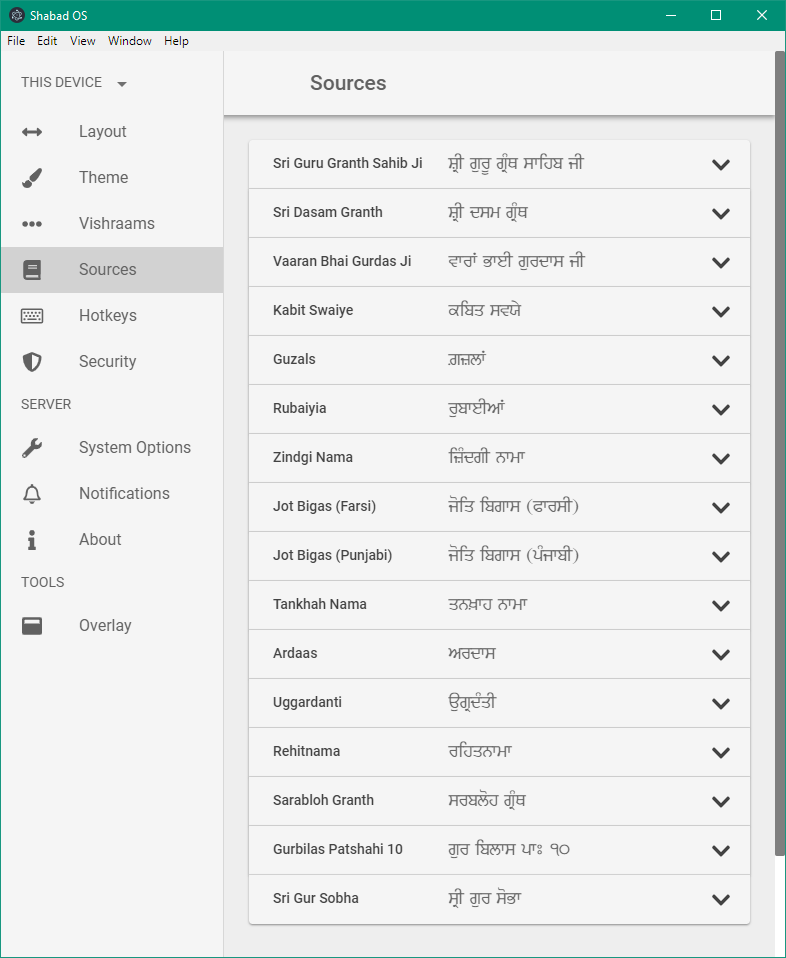Viewport: 786px width, 958px height.
Task: Click the vertical scrollbar thumb
Action: pos(780,453)
